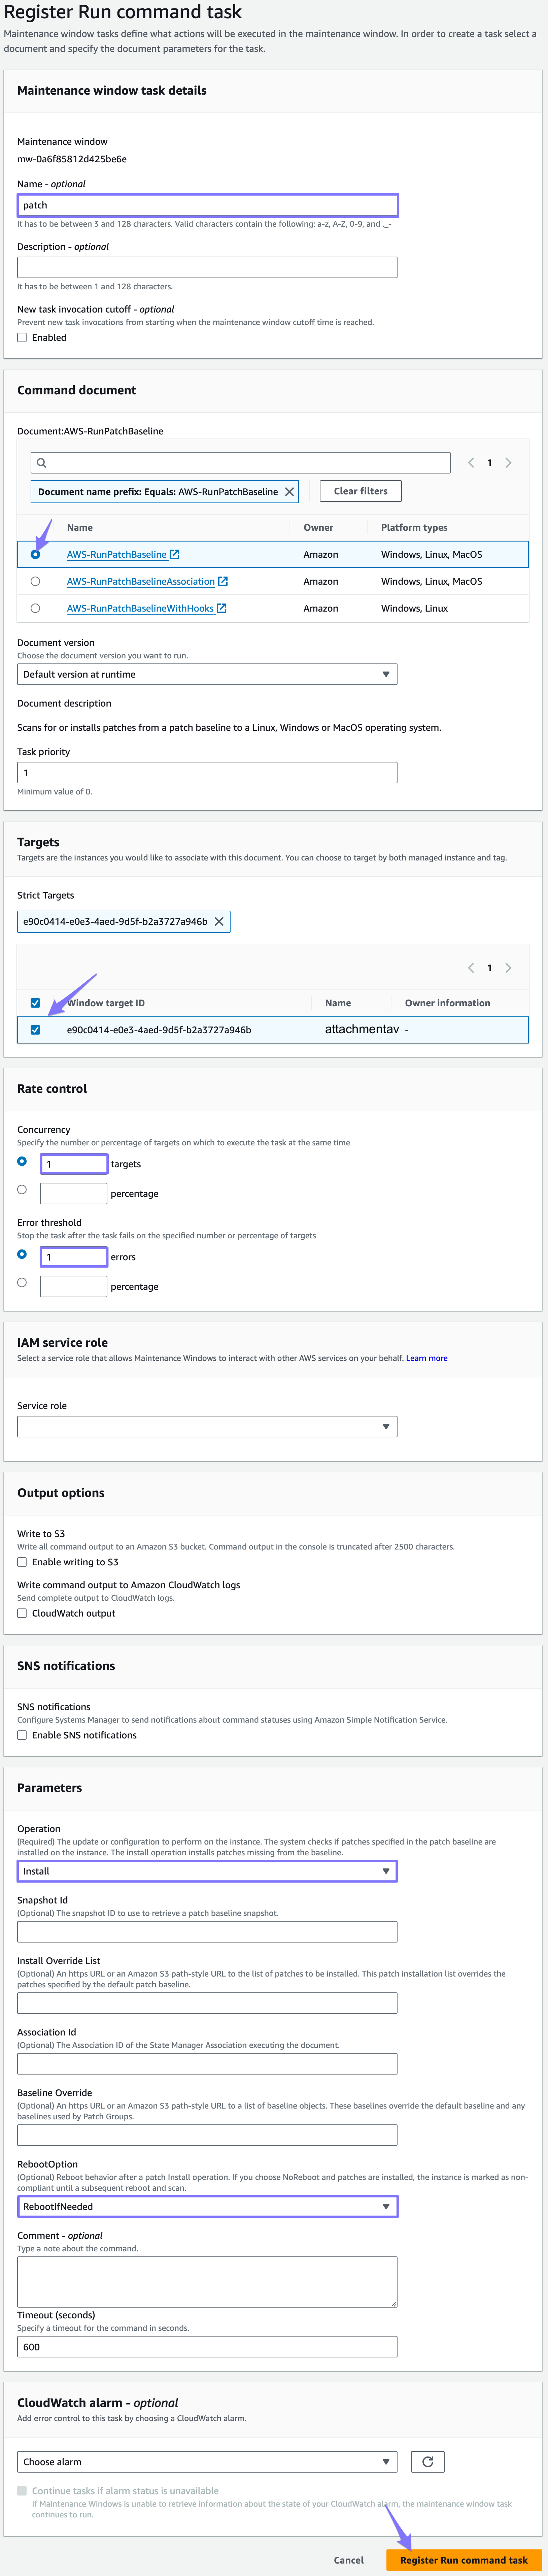Enable the New task invocation cutoff checkbox

pyautogui.click(x=22, y=338)
